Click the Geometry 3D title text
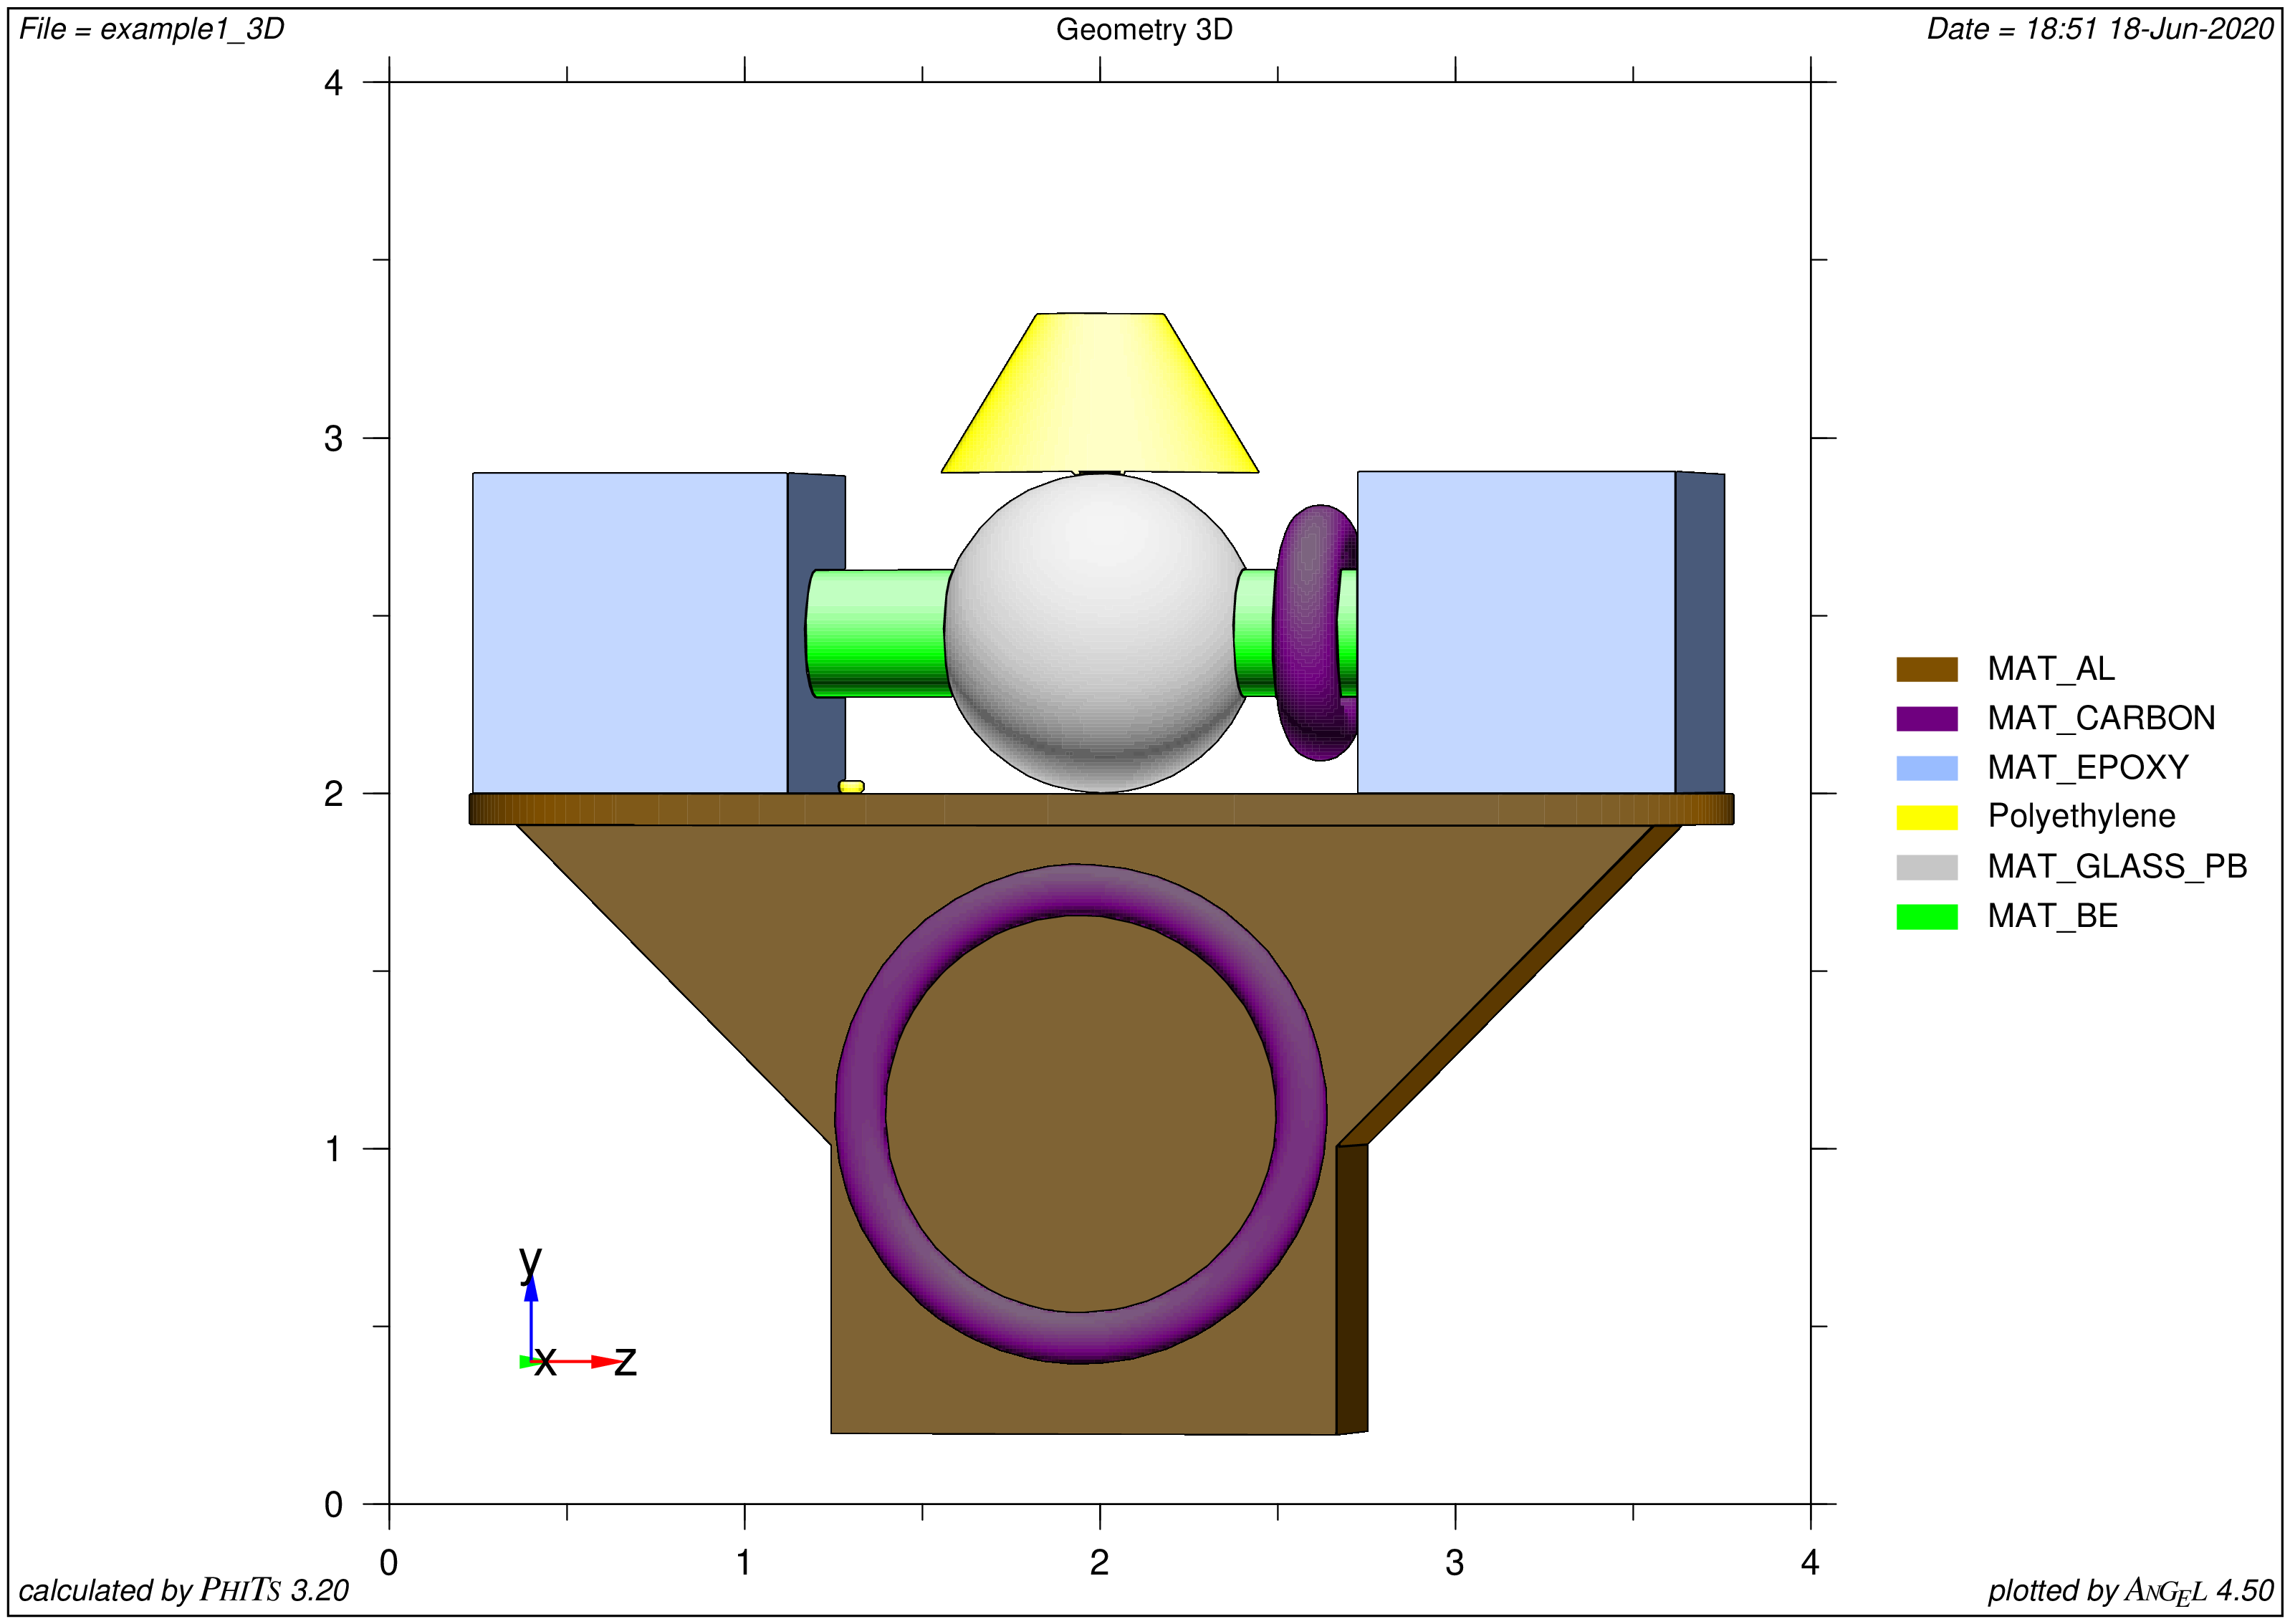 1144,30
